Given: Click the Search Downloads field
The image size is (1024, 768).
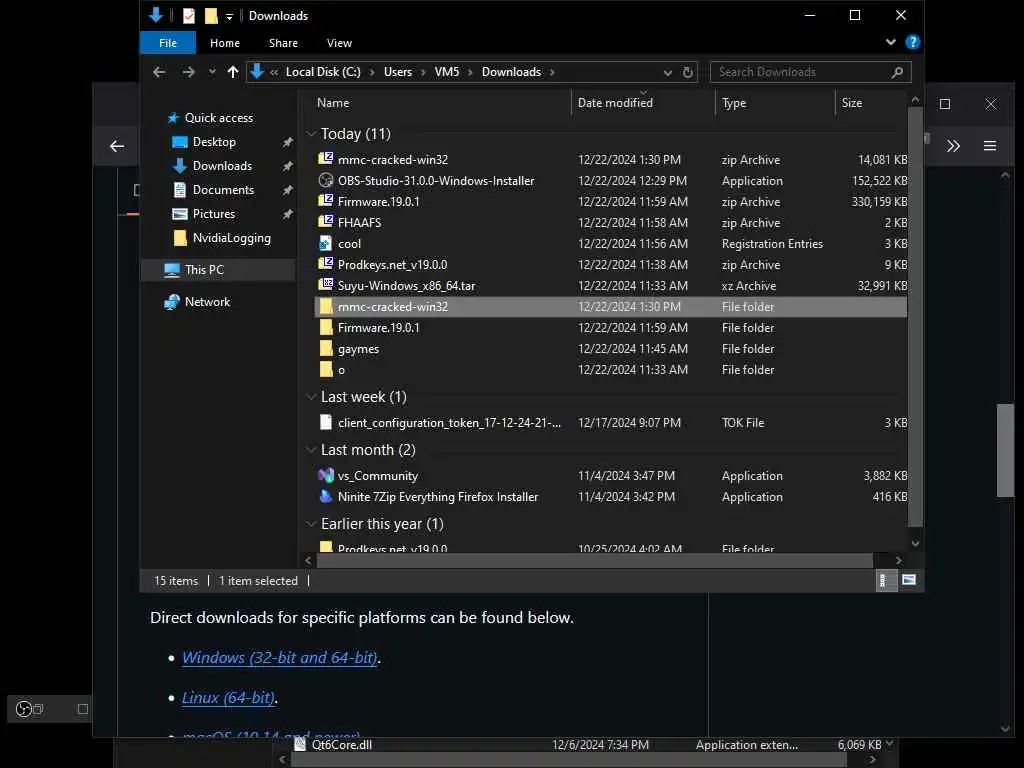Looking at the screenshot, I should tap(810, 72).
